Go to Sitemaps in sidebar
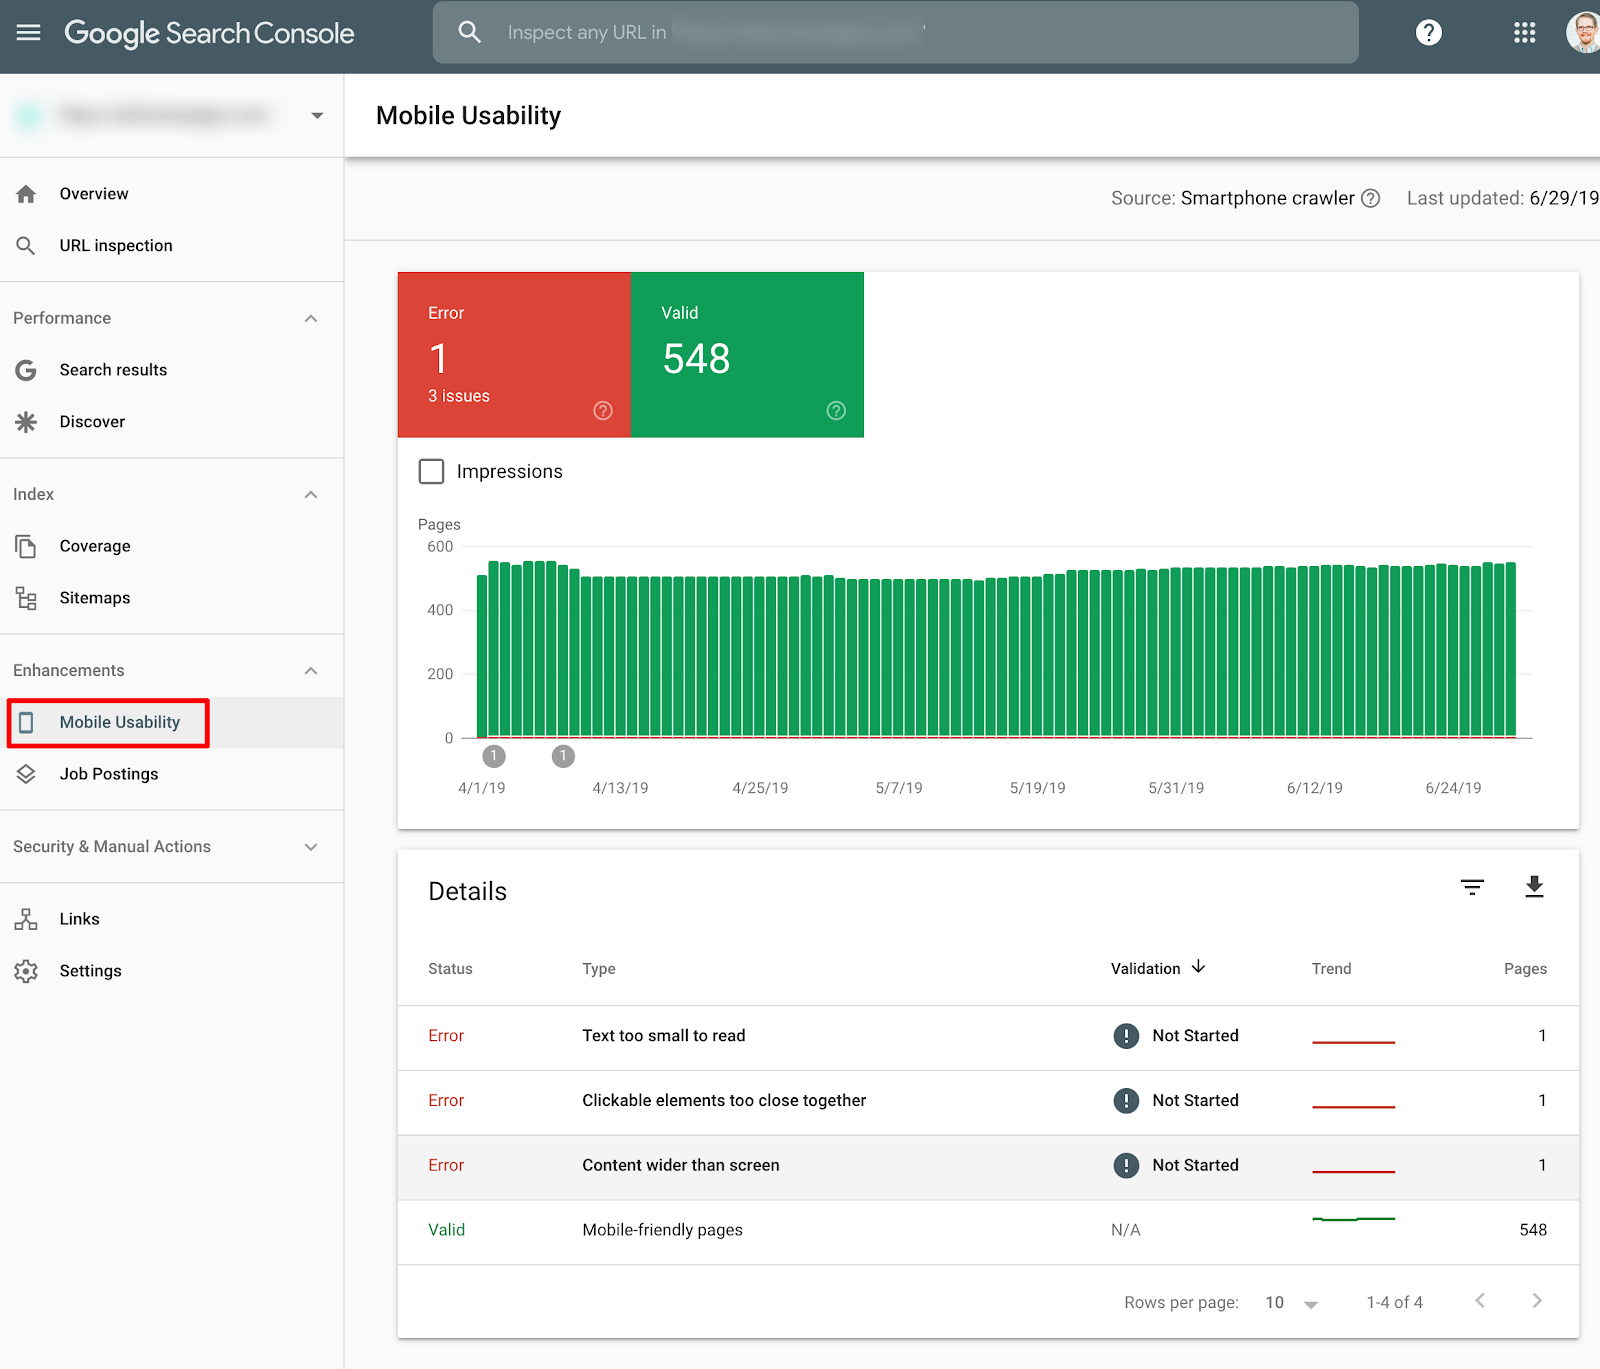The image size is (1600, 1369). click(95, 598)
